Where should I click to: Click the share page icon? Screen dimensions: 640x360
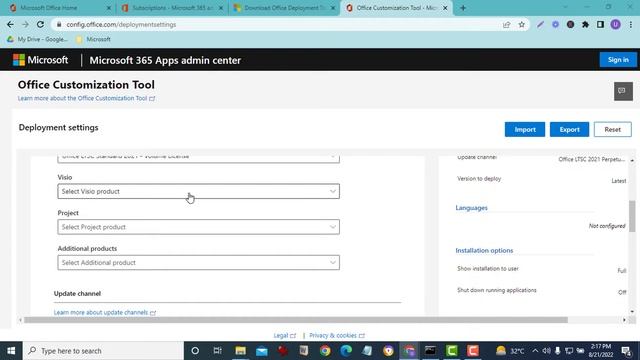507,24
